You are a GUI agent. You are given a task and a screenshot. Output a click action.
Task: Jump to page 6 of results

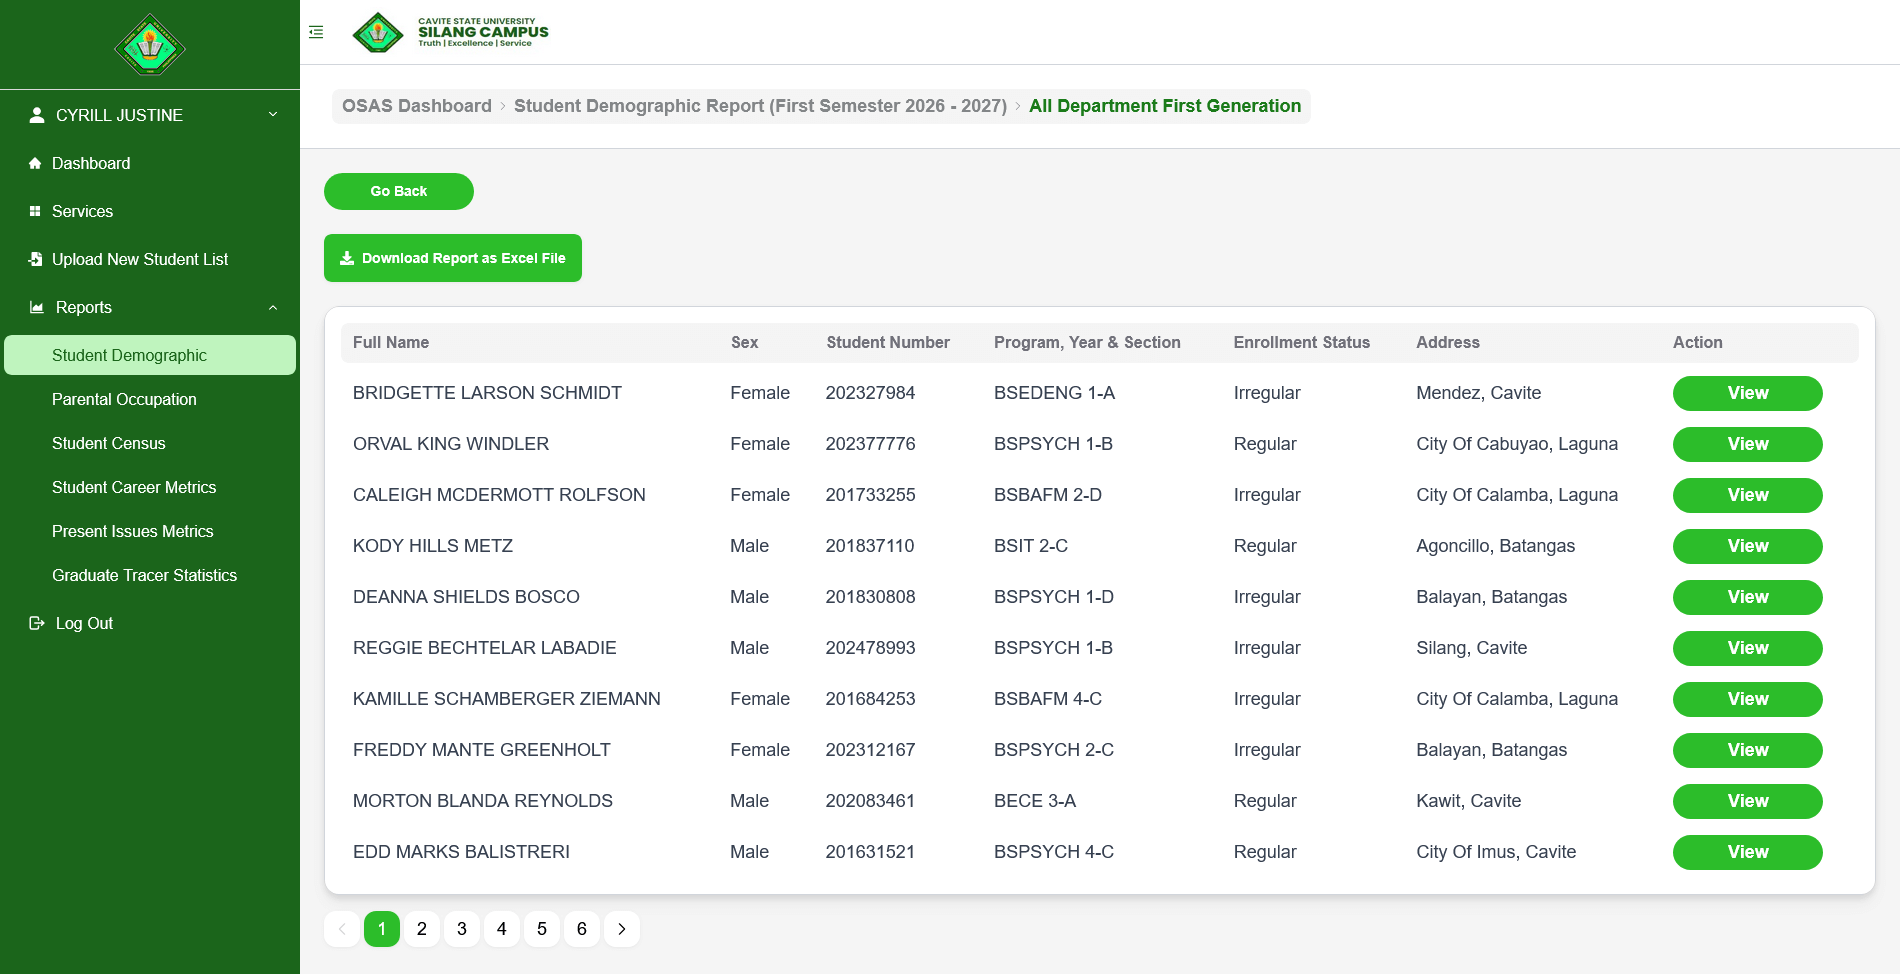tap(581, 929)
